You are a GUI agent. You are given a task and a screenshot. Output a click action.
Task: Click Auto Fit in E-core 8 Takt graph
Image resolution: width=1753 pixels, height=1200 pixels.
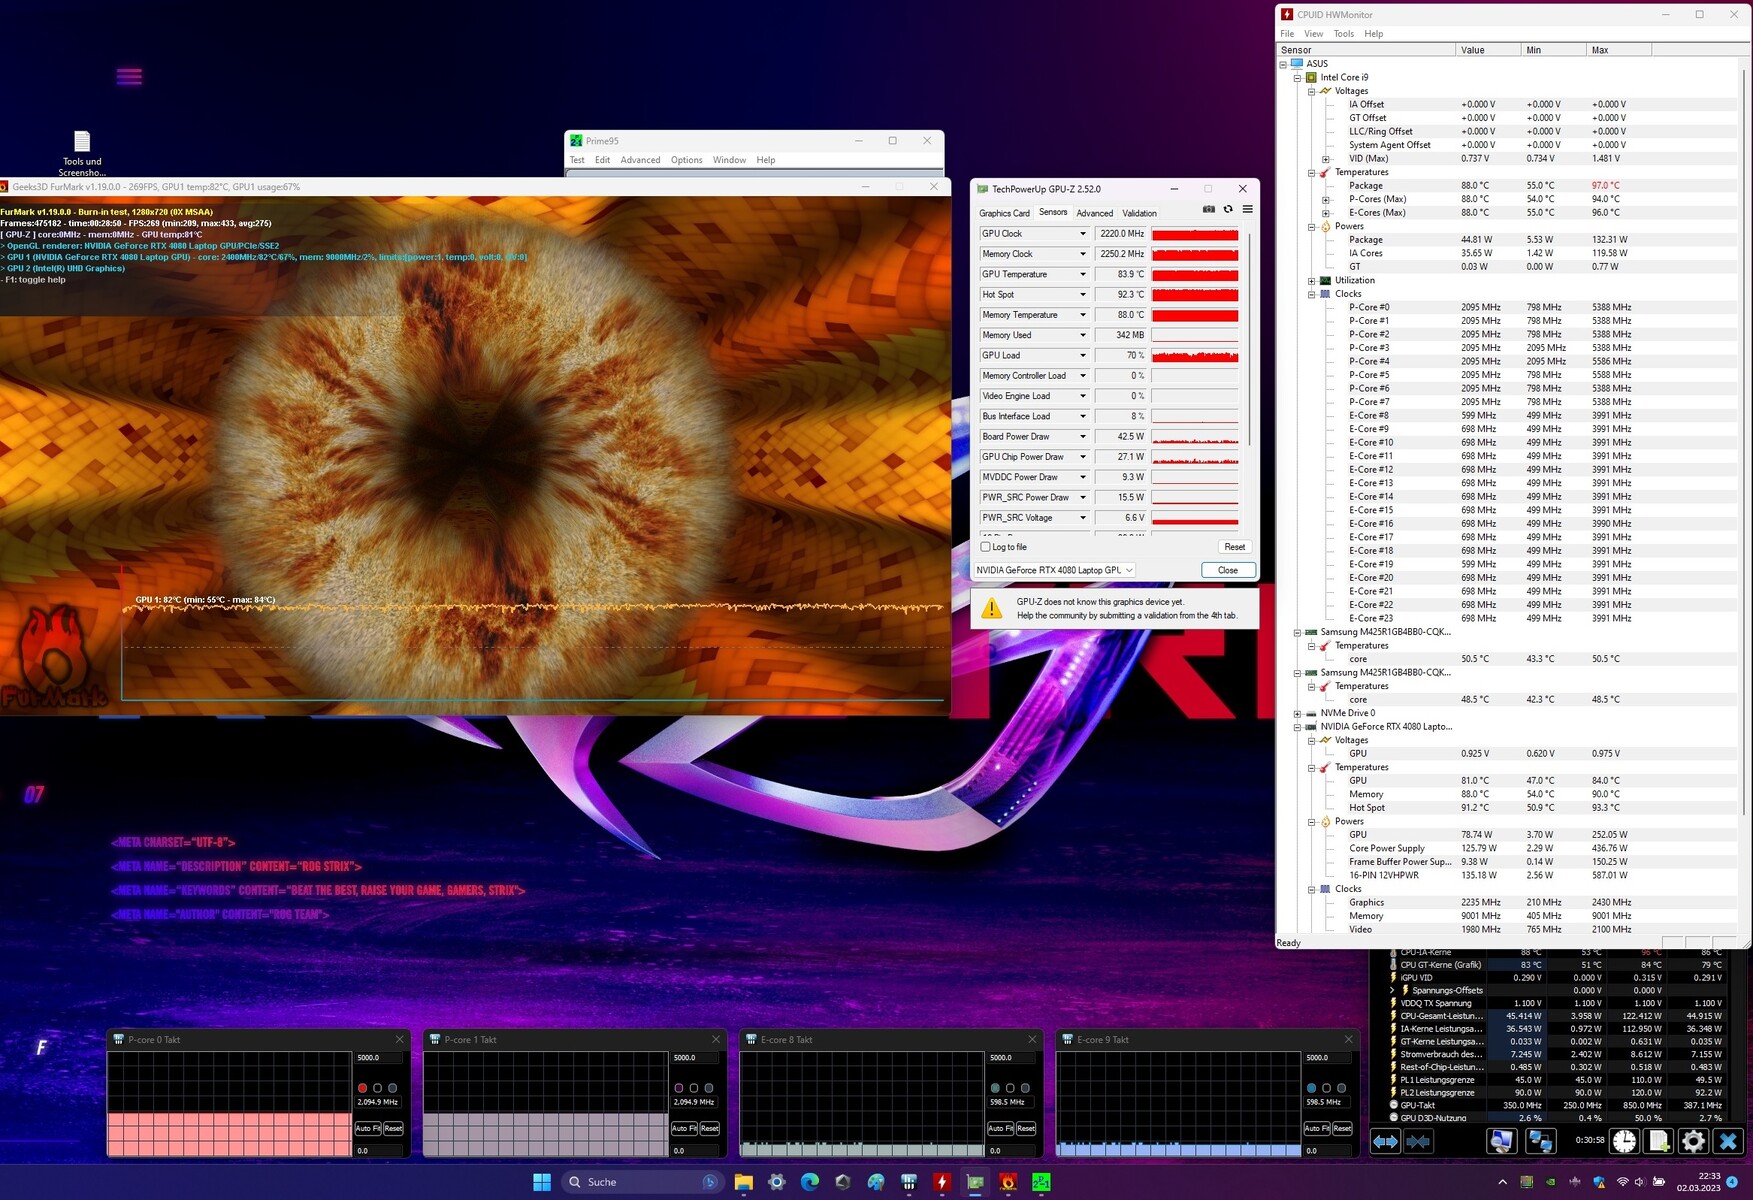click(x=1001, y=1128)
